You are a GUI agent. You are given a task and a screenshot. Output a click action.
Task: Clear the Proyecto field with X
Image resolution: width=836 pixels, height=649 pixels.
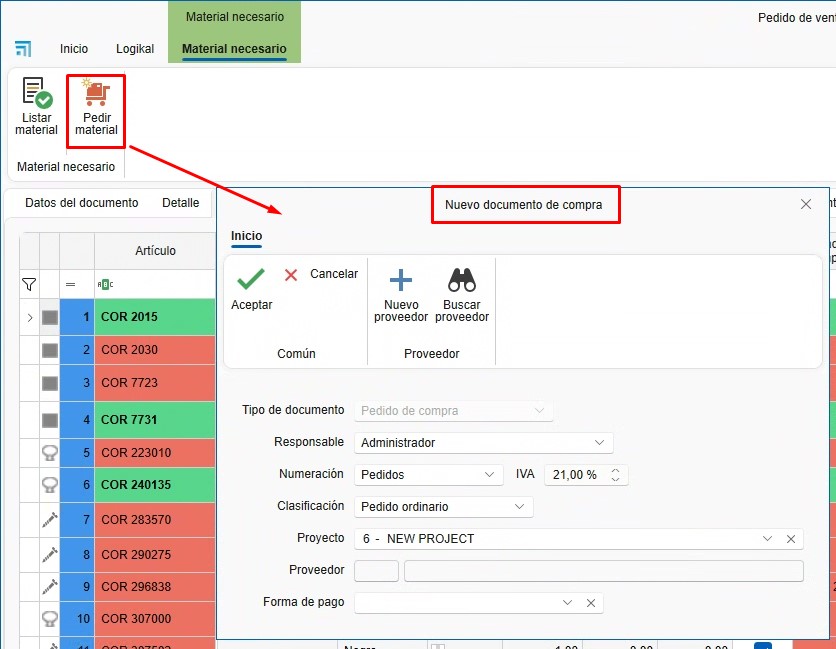791,539
